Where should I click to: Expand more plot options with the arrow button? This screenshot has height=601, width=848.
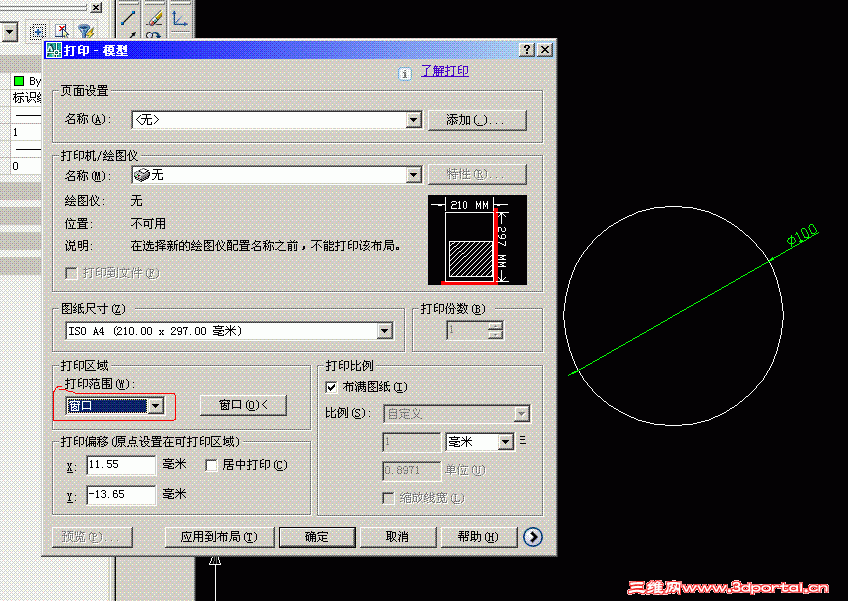(533, 537)
